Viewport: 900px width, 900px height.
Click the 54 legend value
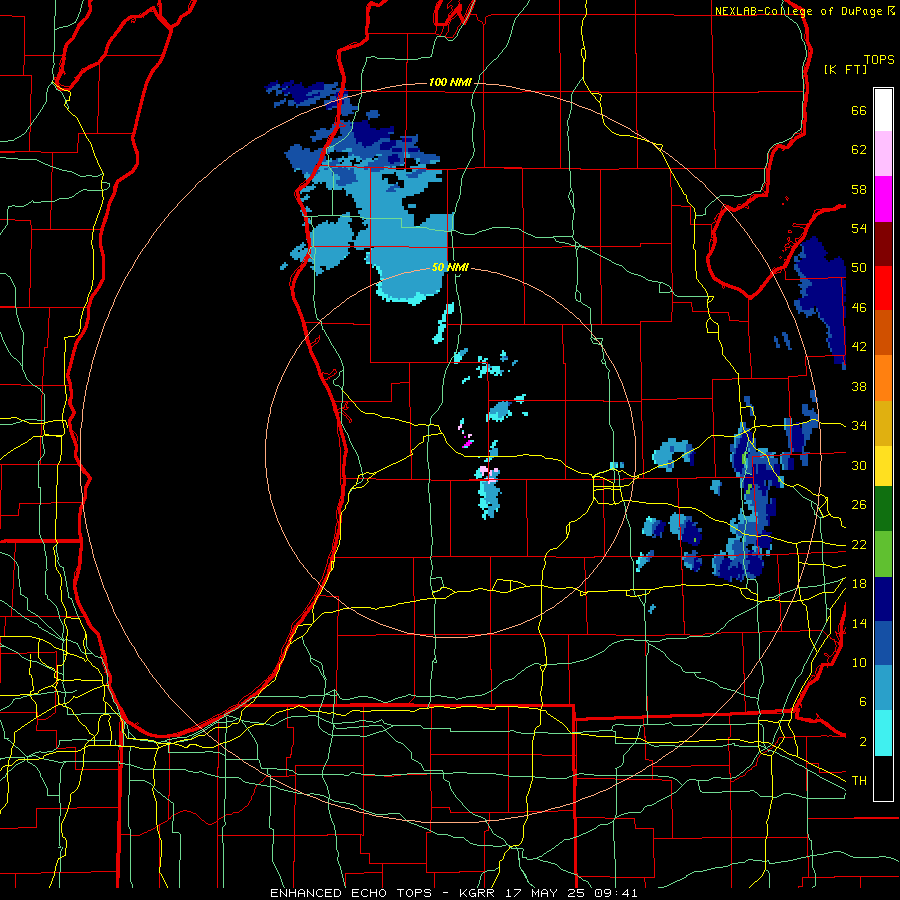point(859,228)
